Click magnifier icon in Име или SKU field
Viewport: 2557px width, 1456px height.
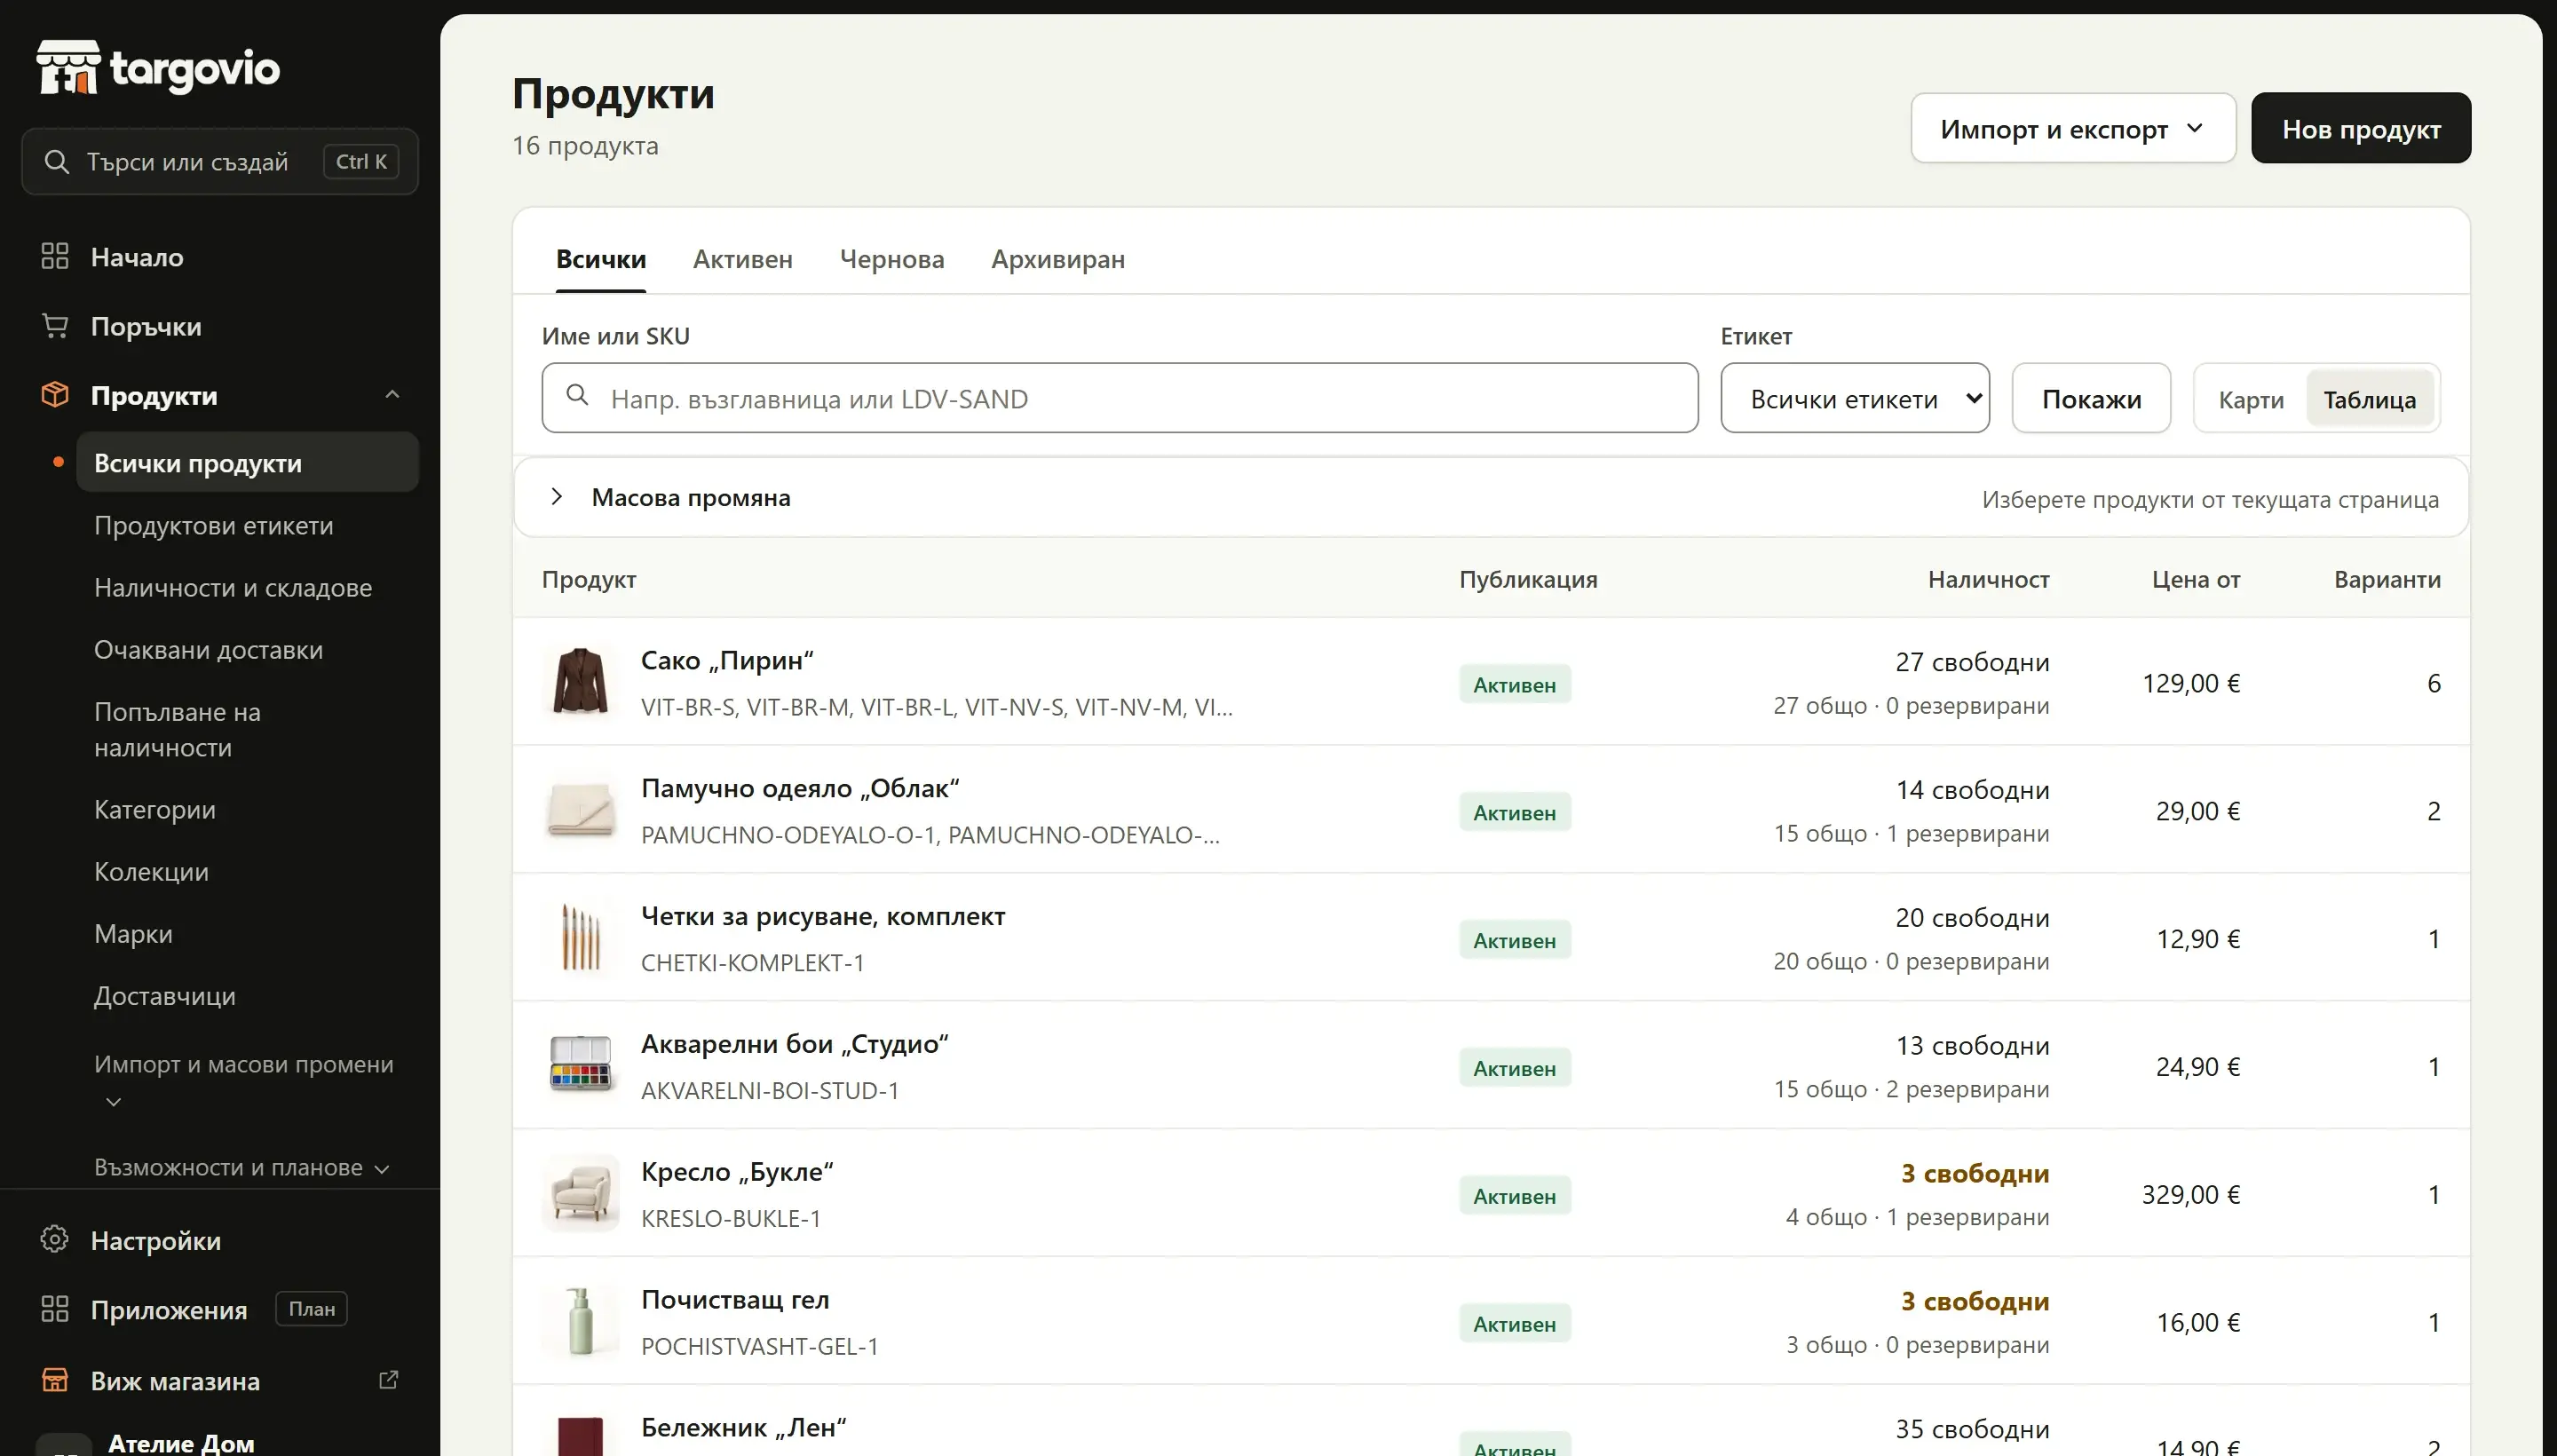(x=577, y=395)
